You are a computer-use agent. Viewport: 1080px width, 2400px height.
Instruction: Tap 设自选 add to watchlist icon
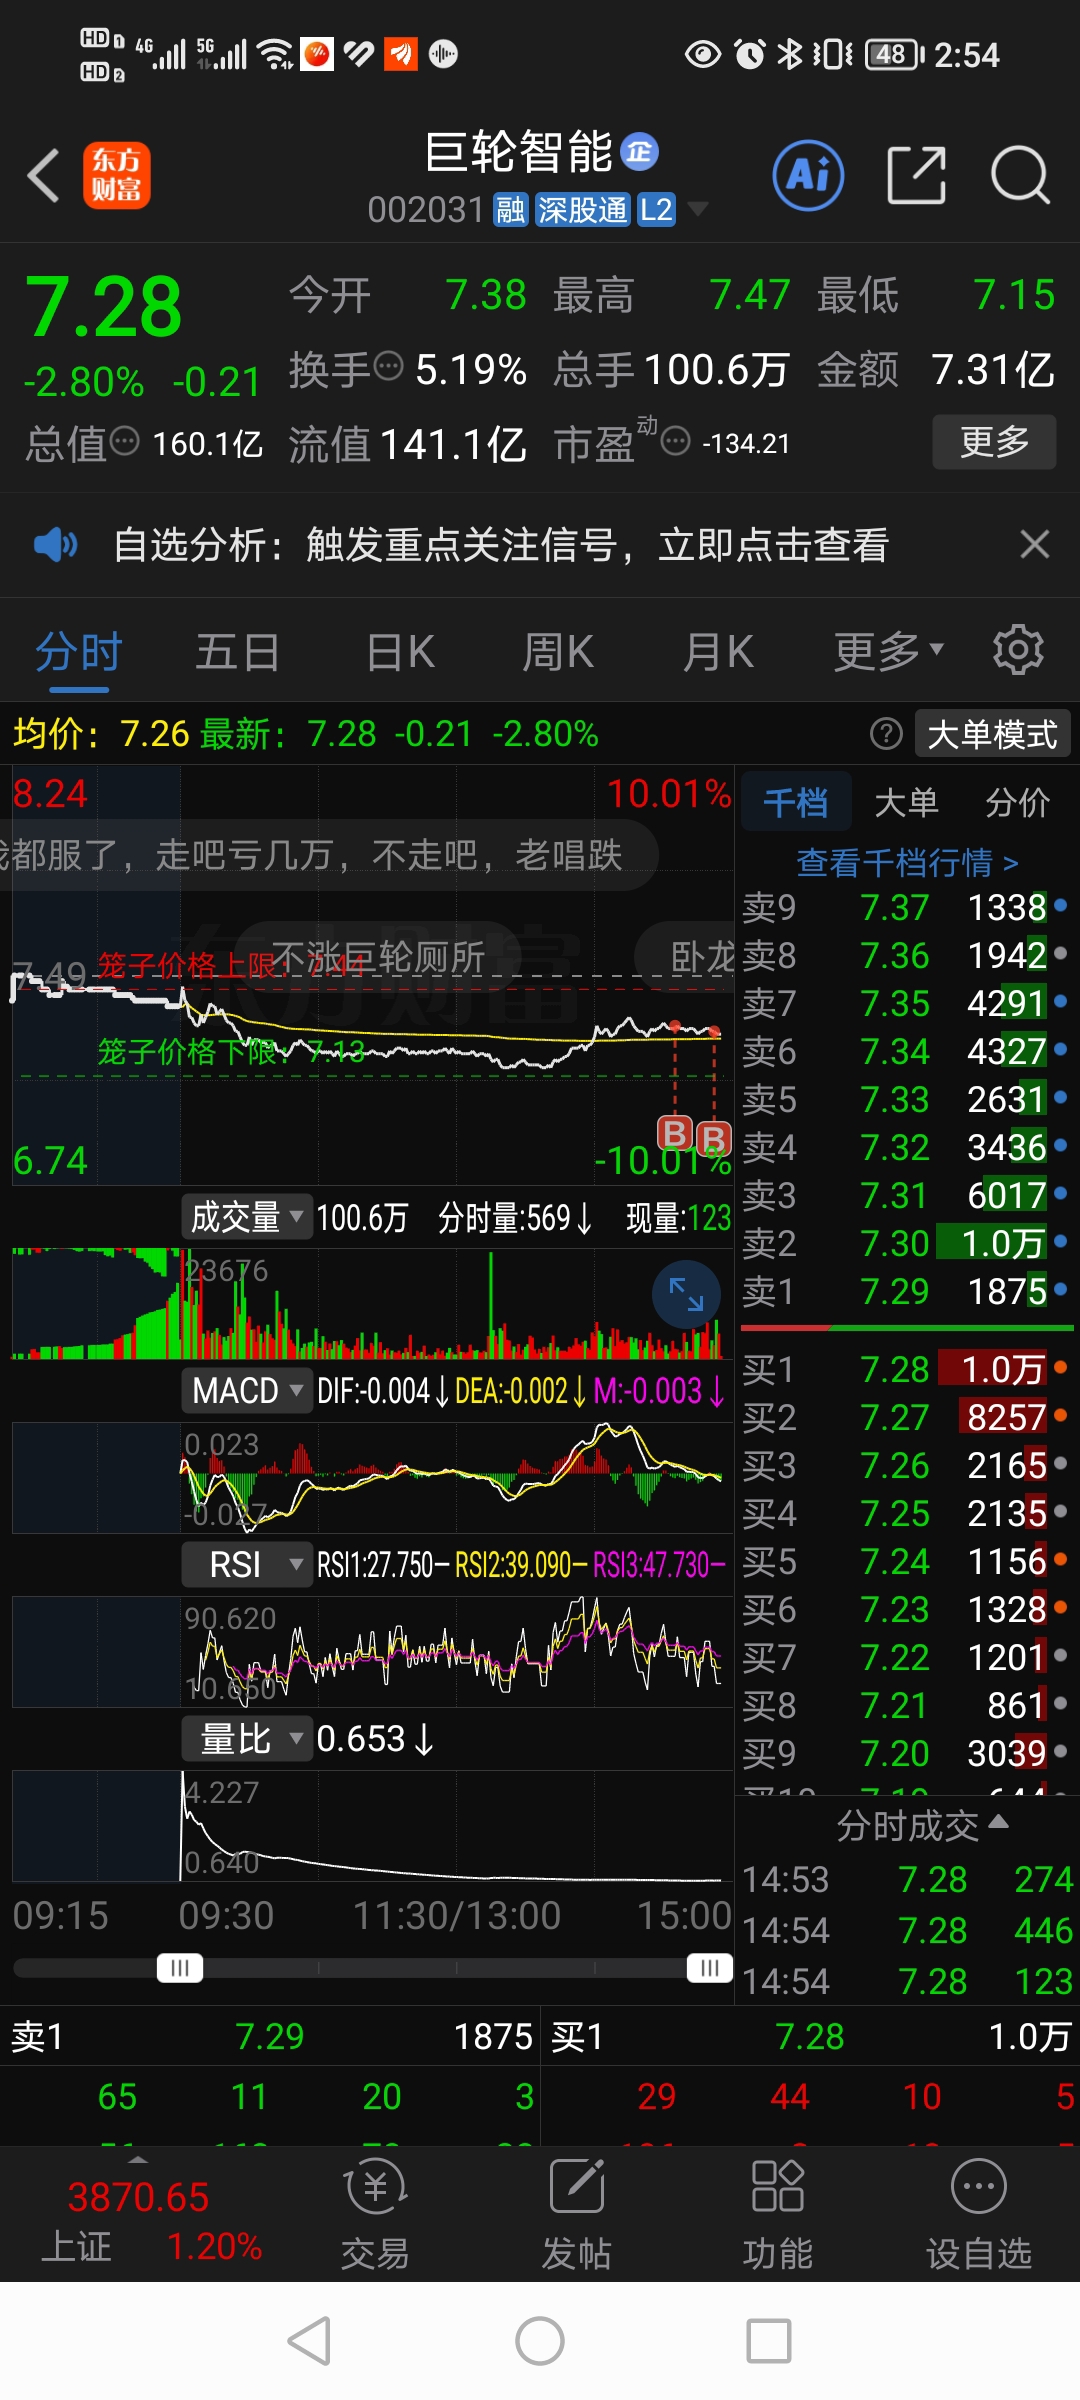979,2212
